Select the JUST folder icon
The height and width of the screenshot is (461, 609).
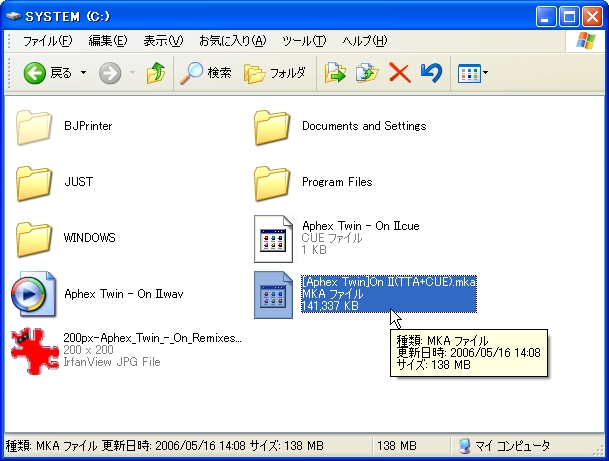point(34,183)
